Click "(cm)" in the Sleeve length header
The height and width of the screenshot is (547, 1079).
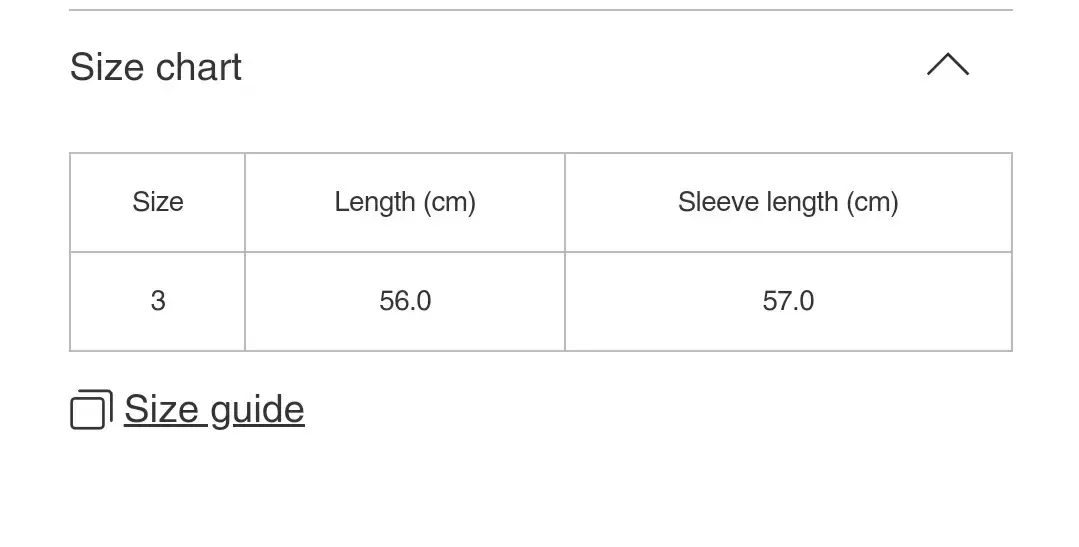click(x=872, y=202)
